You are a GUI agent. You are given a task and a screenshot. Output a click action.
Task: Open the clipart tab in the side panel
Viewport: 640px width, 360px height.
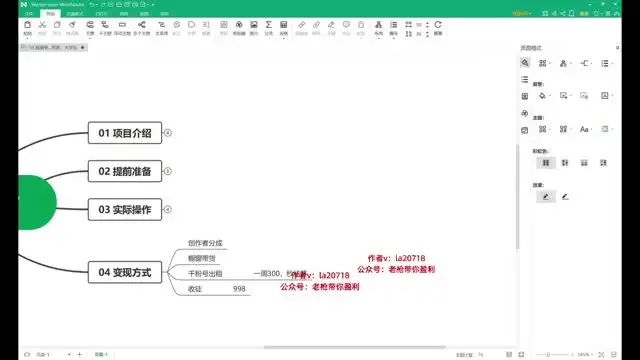(525, 113)
